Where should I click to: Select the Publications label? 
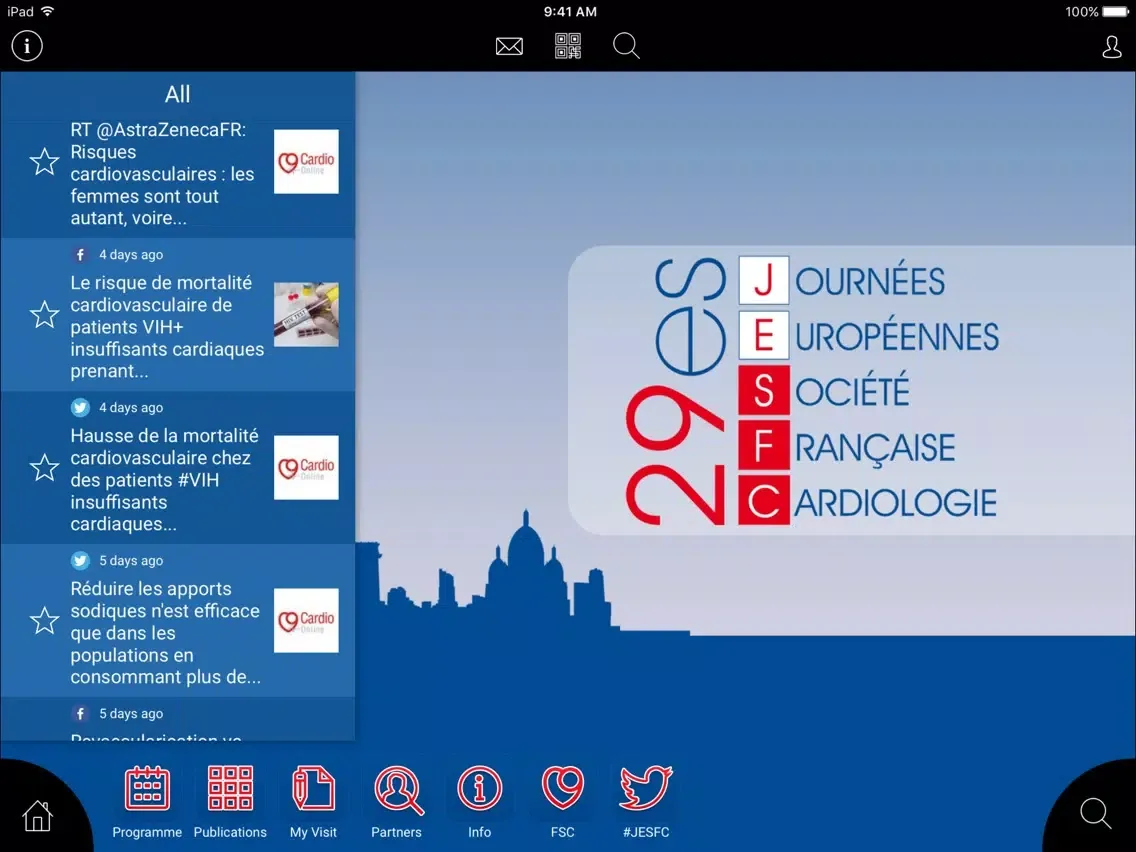230,832
